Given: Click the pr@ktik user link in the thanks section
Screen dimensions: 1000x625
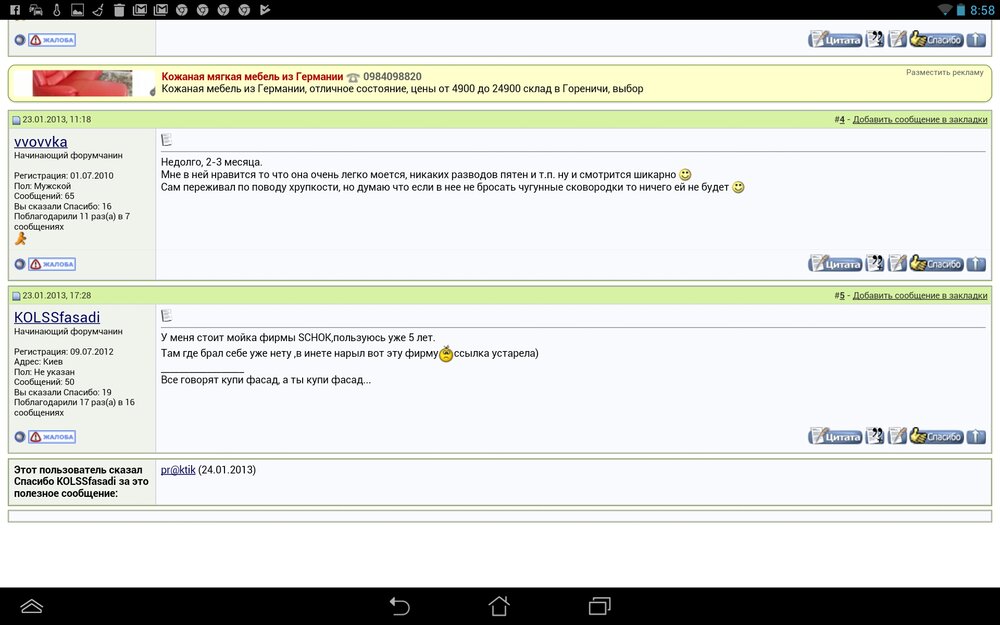Looking at the screenshot, I should 176,469.
